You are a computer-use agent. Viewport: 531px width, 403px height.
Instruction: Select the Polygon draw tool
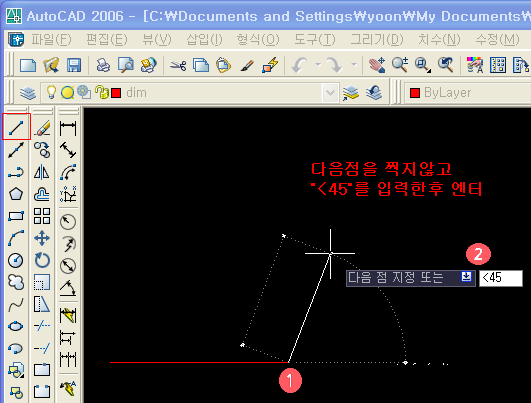click(x=16, y=194)
